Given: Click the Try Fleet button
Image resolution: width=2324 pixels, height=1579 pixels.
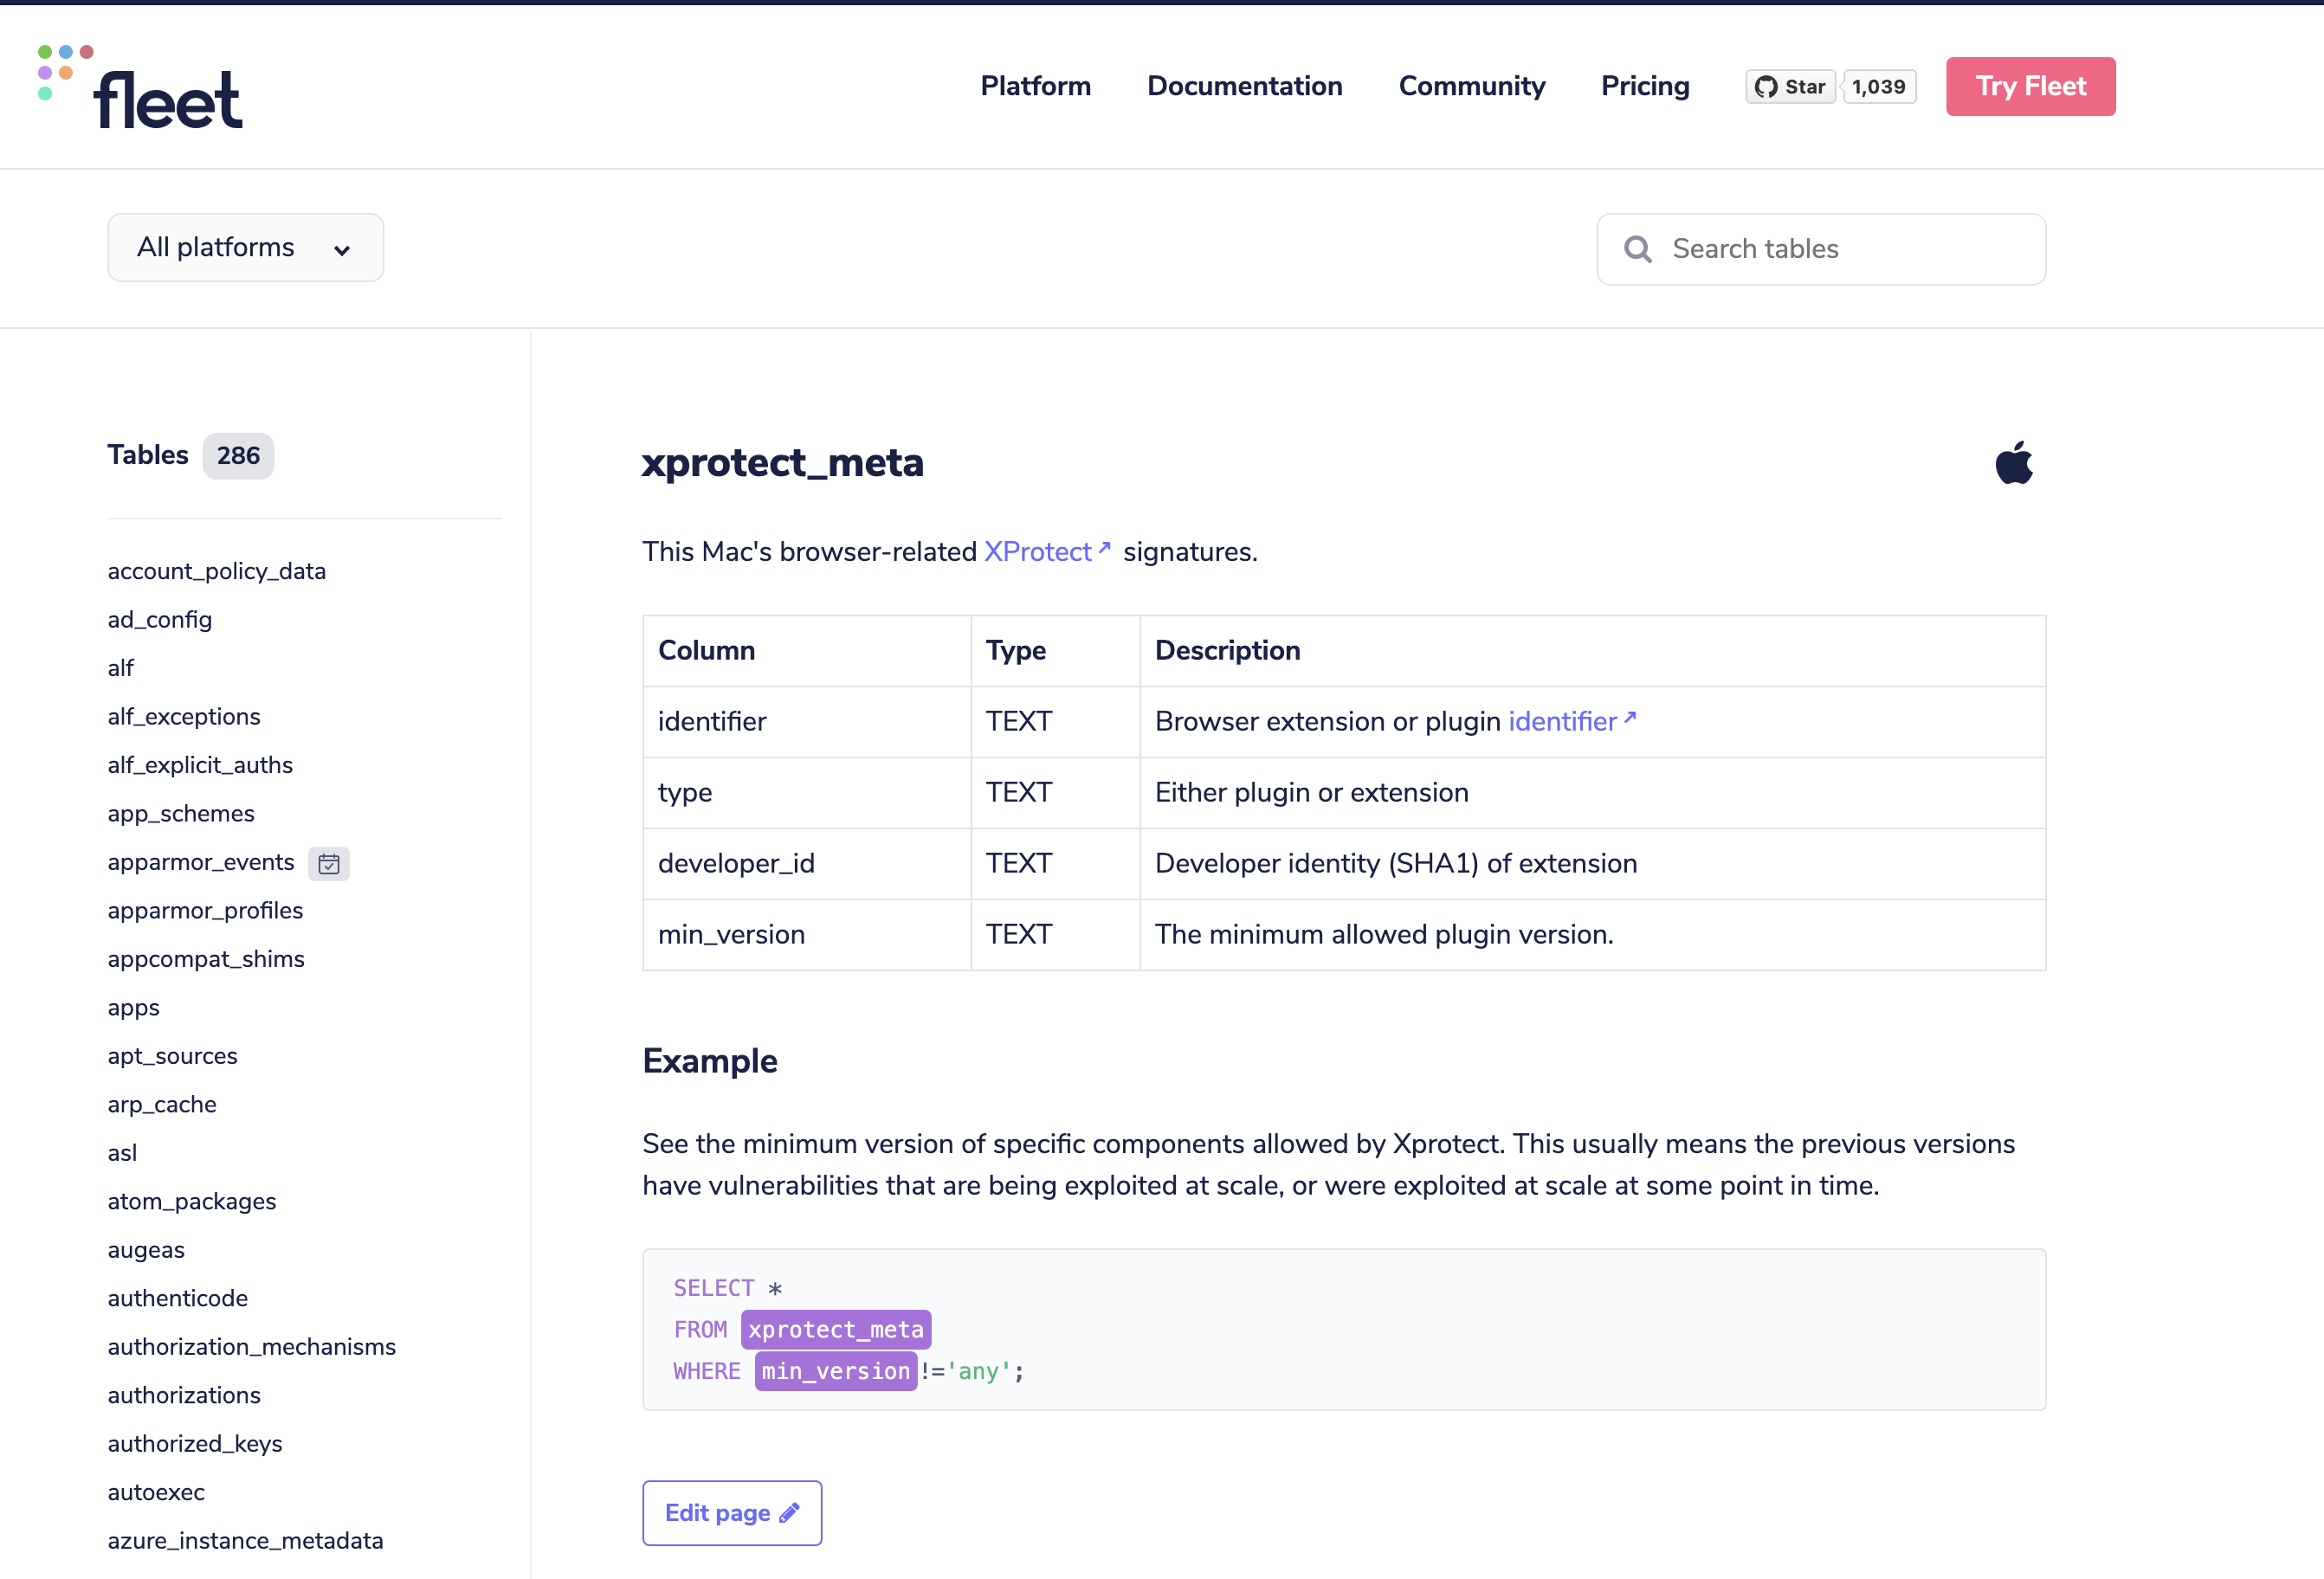Looking at the screenshot, I should (2030, 86).
